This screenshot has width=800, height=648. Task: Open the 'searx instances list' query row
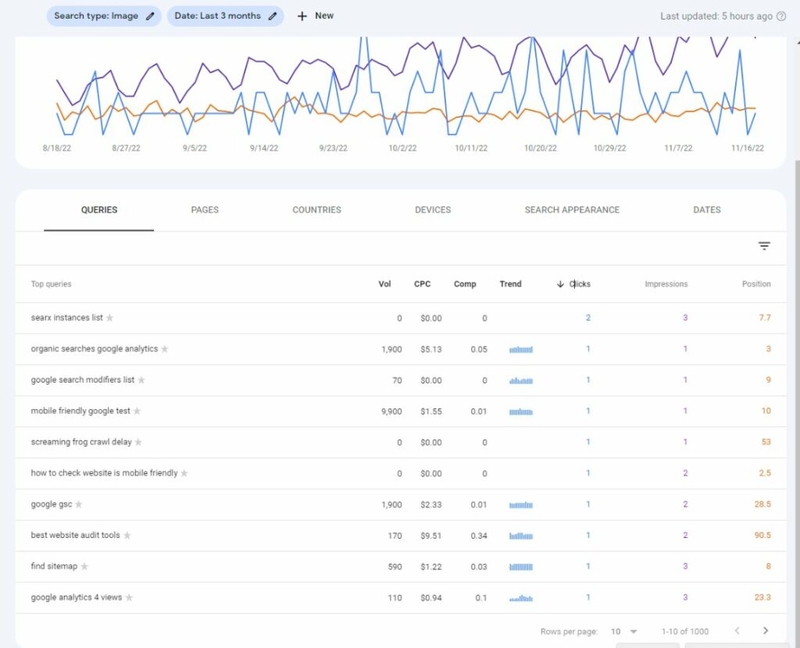(401, 318)
